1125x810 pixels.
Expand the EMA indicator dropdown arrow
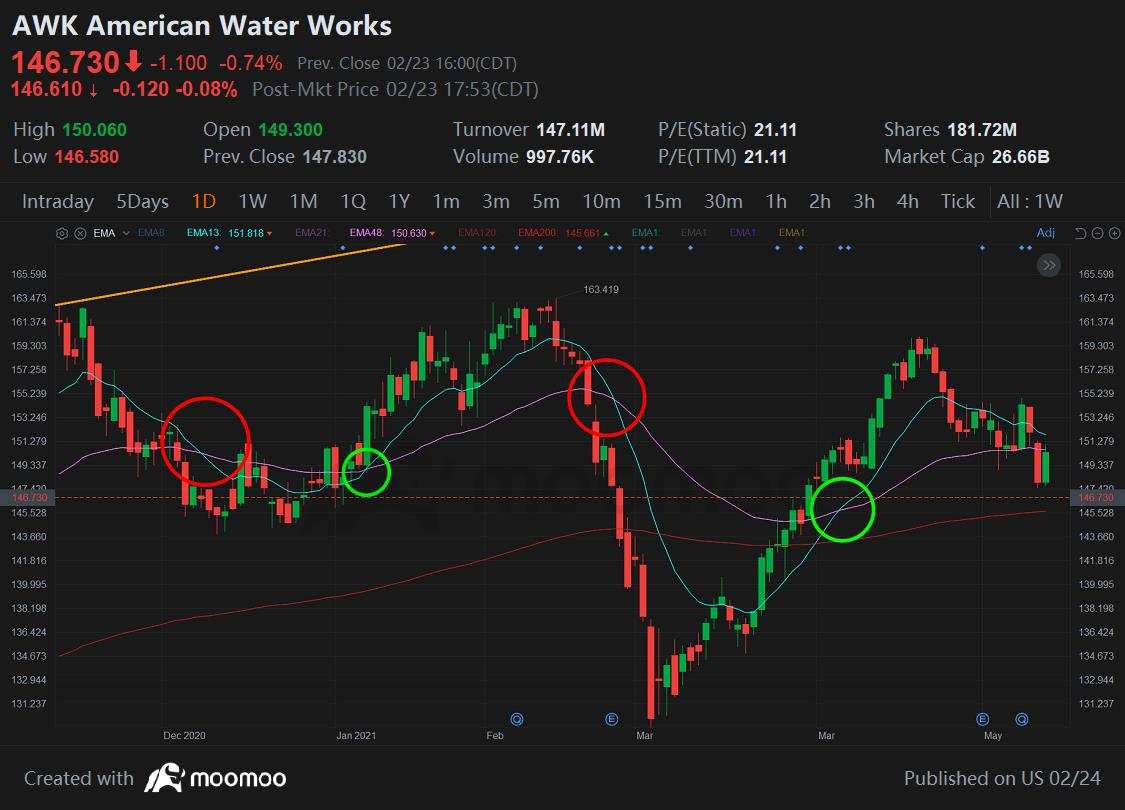point(126,233)
